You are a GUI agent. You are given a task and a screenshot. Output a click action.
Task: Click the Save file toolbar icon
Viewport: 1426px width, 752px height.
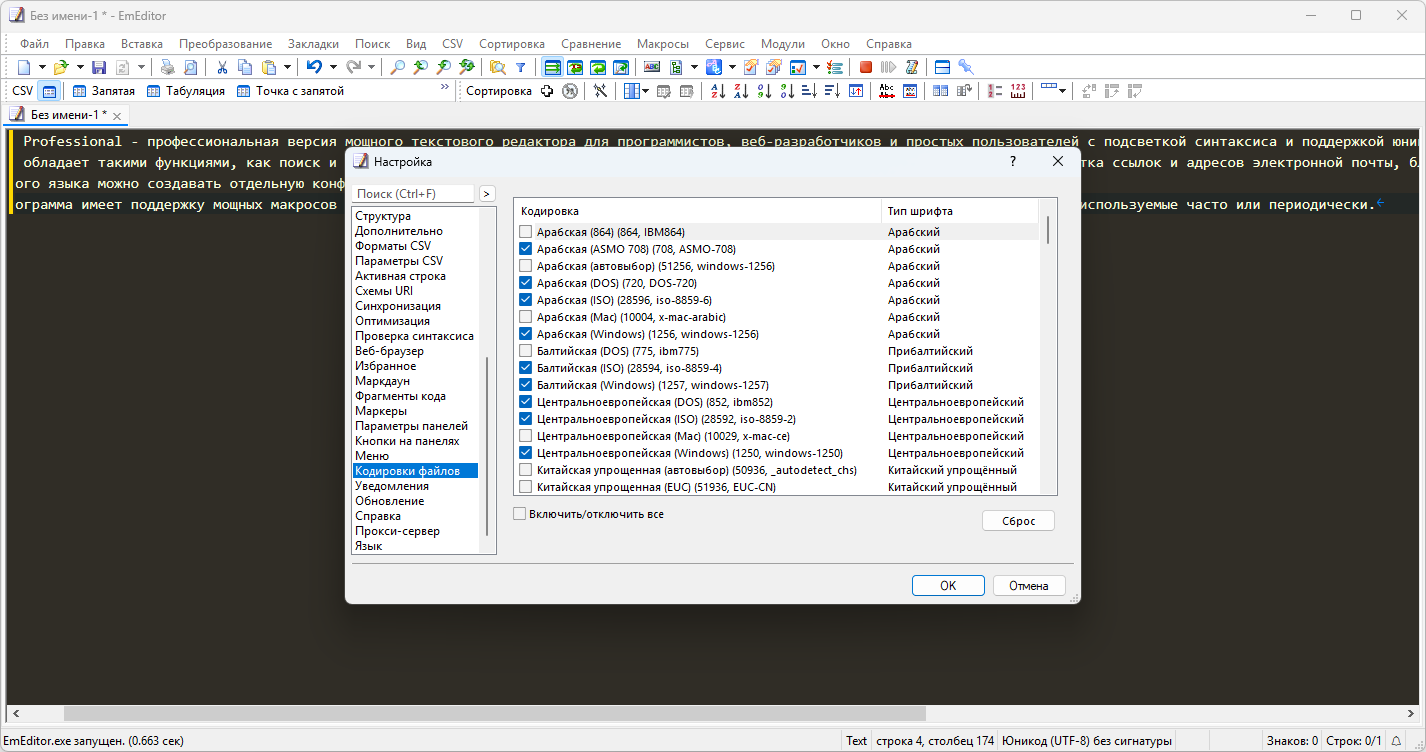tap(99, 67)
